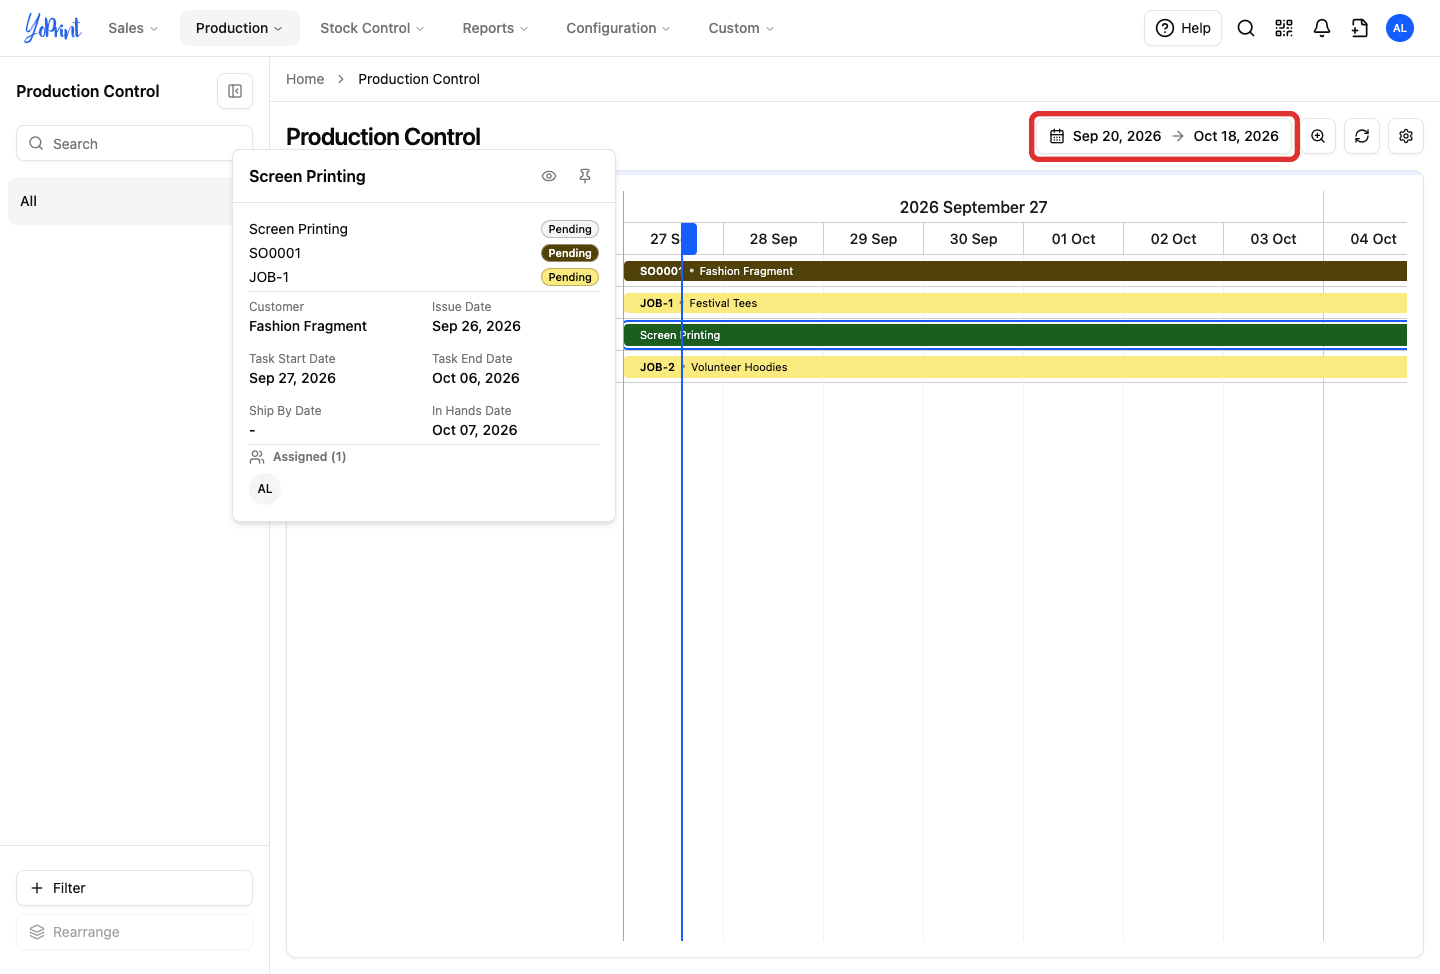Click the AL assignee avatar in card

coord(265,489)
